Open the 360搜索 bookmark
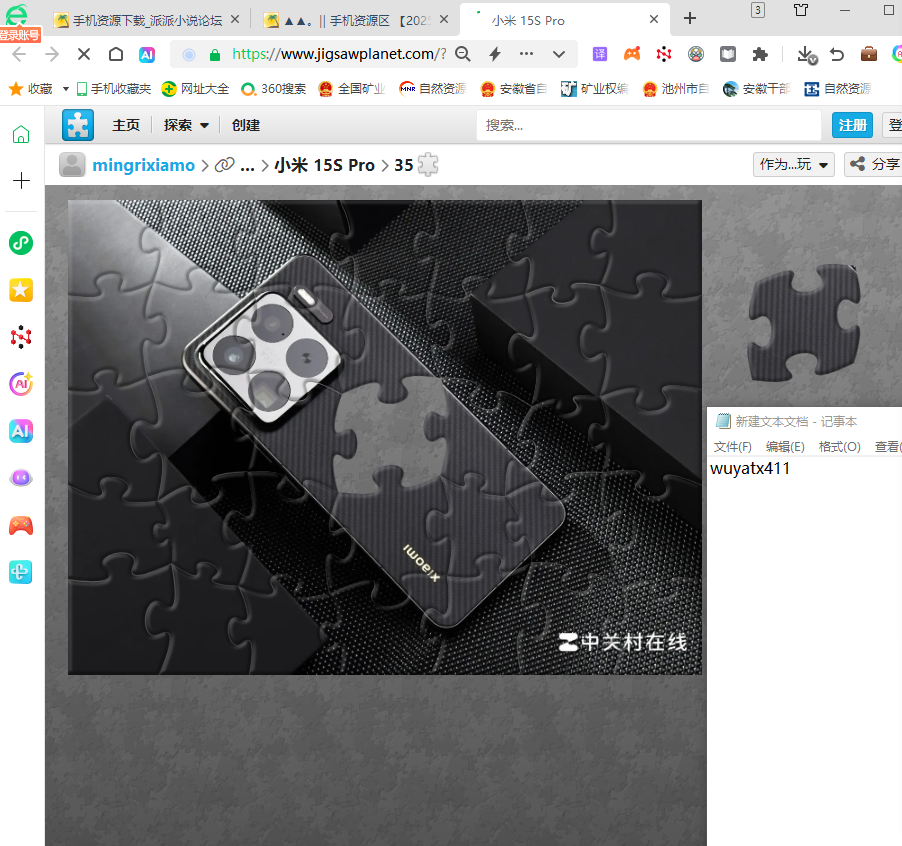Viewport: 902px width, 846px height. [x=274, y=89]
